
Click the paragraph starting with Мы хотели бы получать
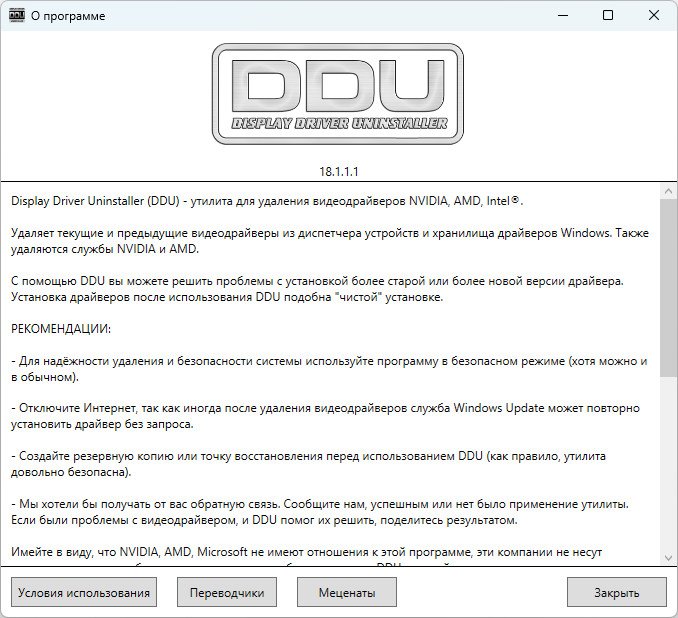[320, 512]
